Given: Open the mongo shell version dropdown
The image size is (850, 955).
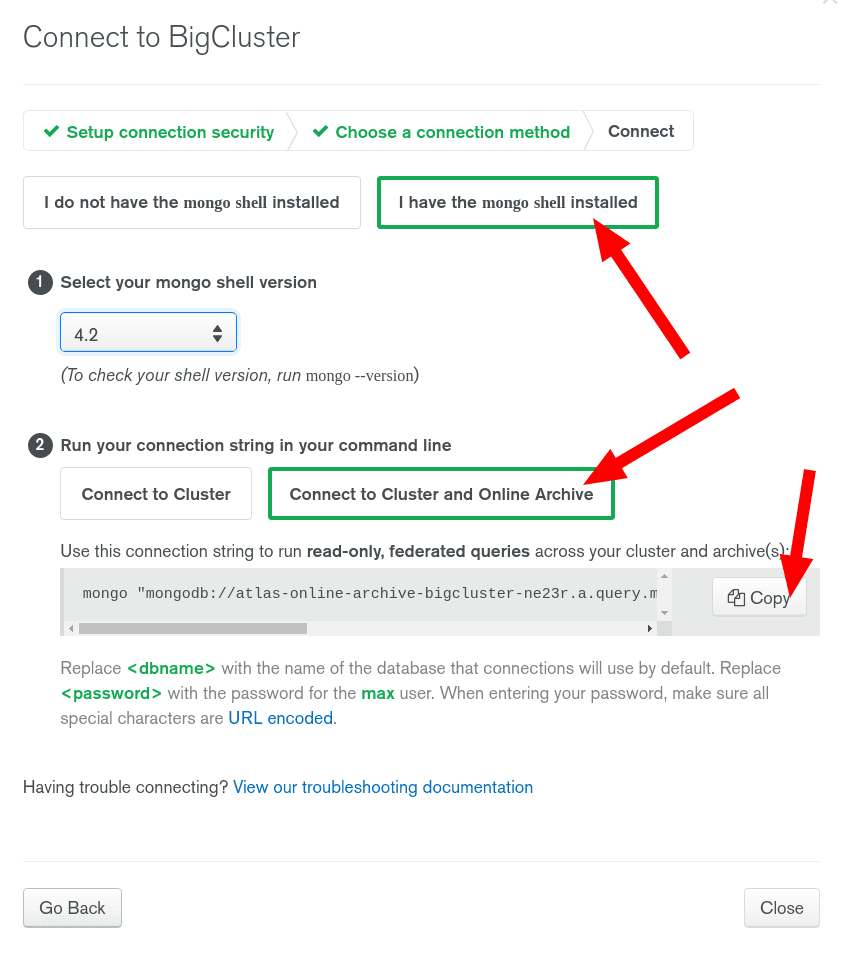Looking at the screenshot, I should 148,333.
